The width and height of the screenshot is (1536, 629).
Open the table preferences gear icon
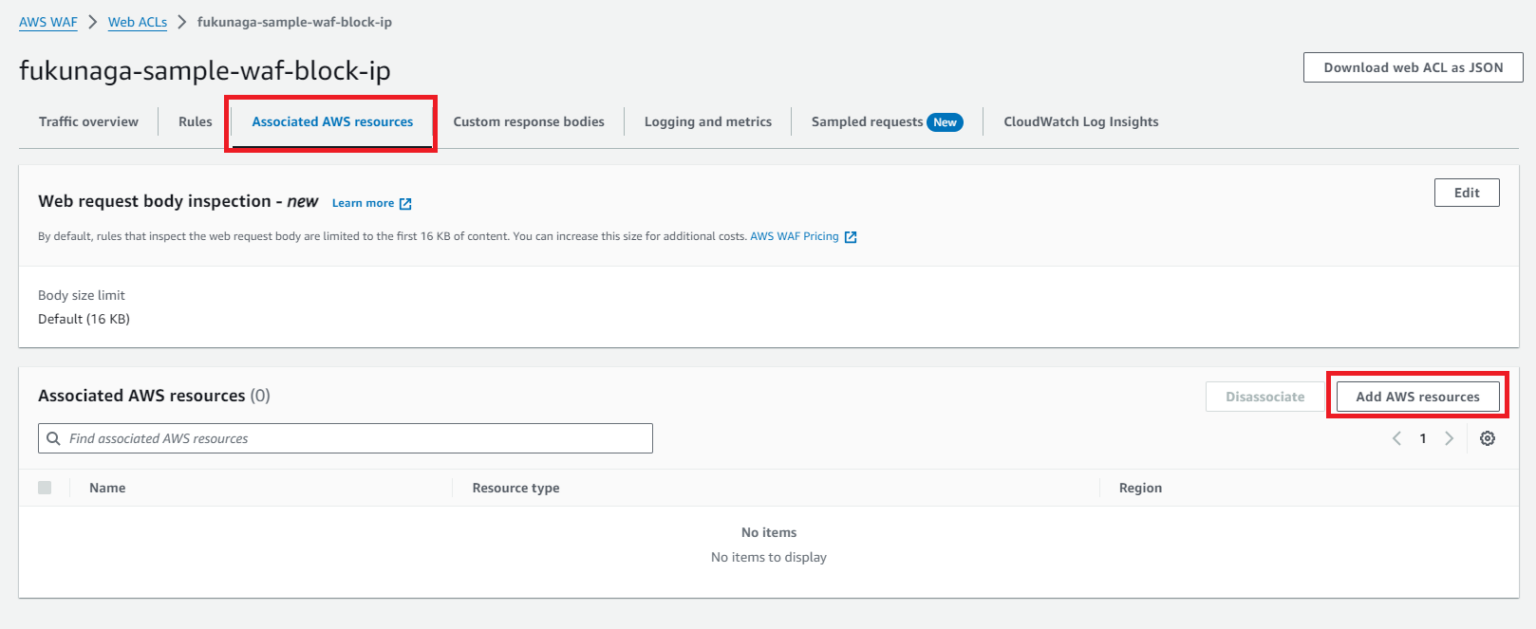coord(1487,438)
